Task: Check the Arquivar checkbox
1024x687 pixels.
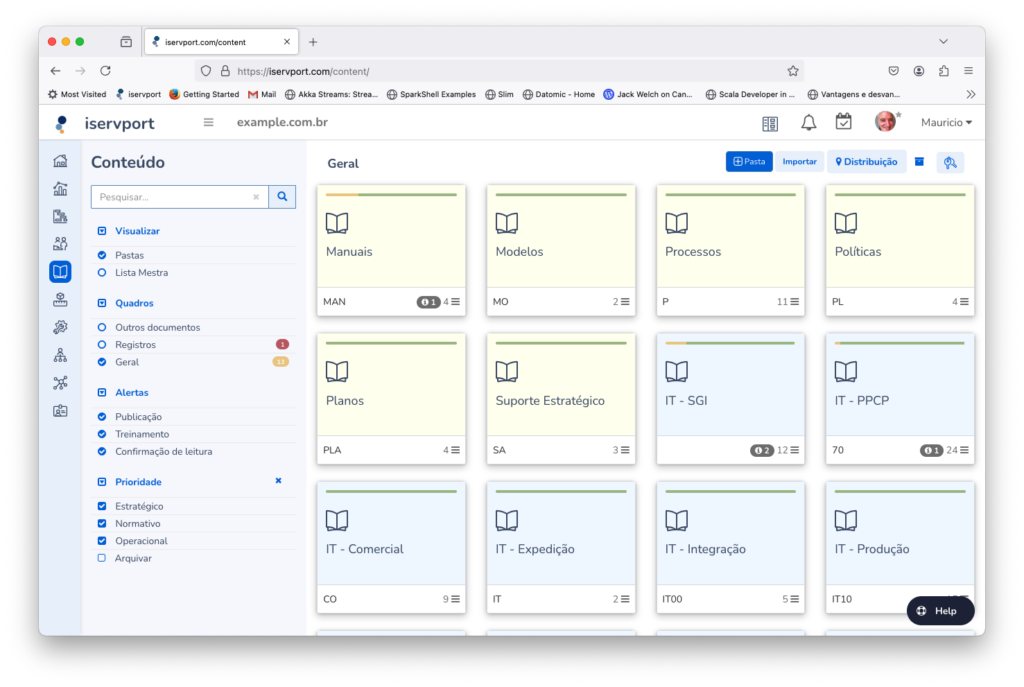Action: 102,558
